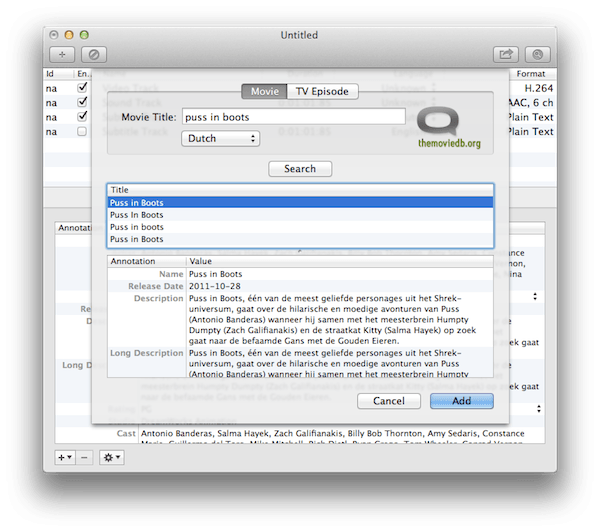Click the Value column header
Image resolution: width=600 pixels, height=532 pixels.
[340, 261]
